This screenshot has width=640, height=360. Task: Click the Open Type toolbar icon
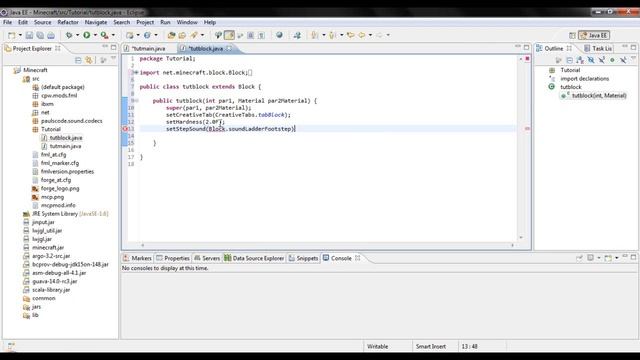(171, 36)
